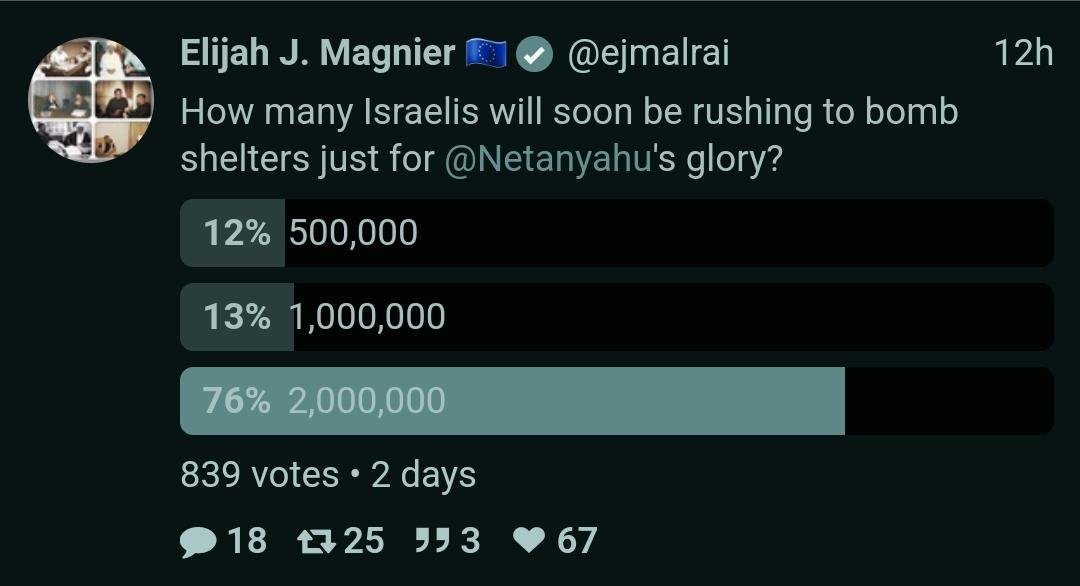Screen dimensions: 1080x586
Task: Click the EU flag emoji beside the name
Action: coord(487,54)
